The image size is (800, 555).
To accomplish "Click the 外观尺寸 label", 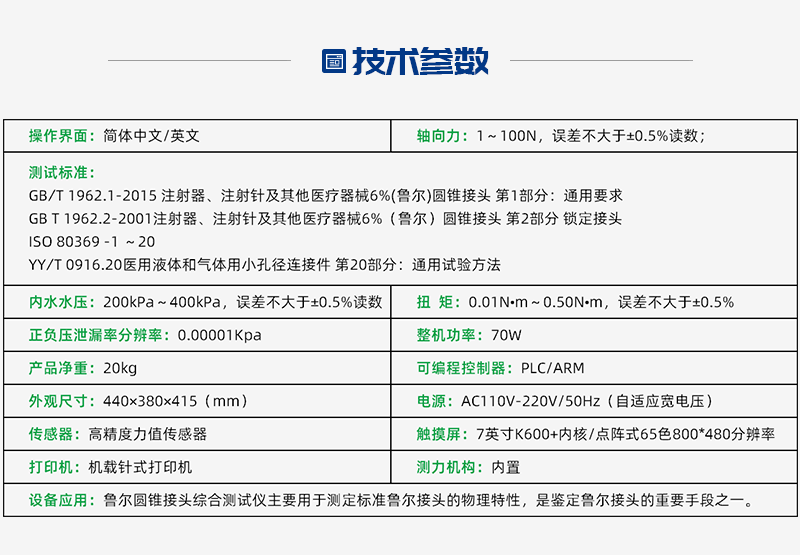I will (62, 401).
